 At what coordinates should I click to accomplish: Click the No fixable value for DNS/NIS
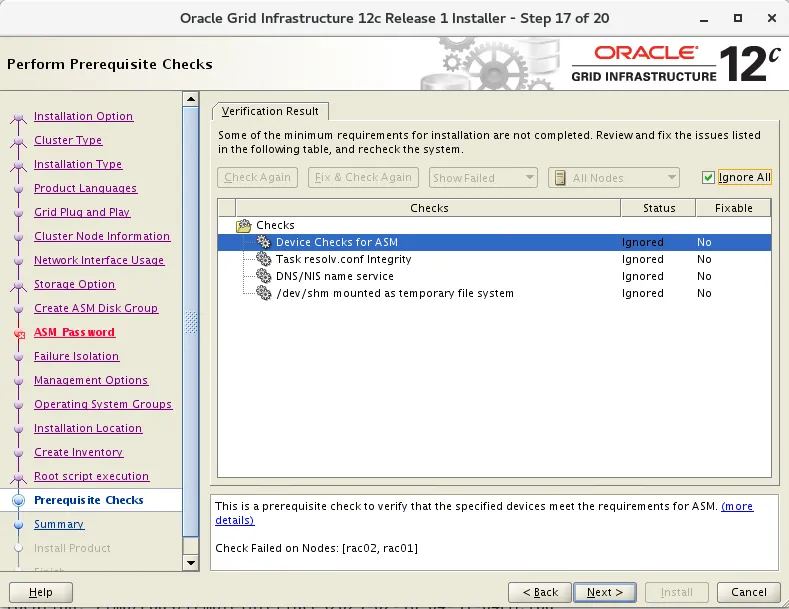[704, 276]
